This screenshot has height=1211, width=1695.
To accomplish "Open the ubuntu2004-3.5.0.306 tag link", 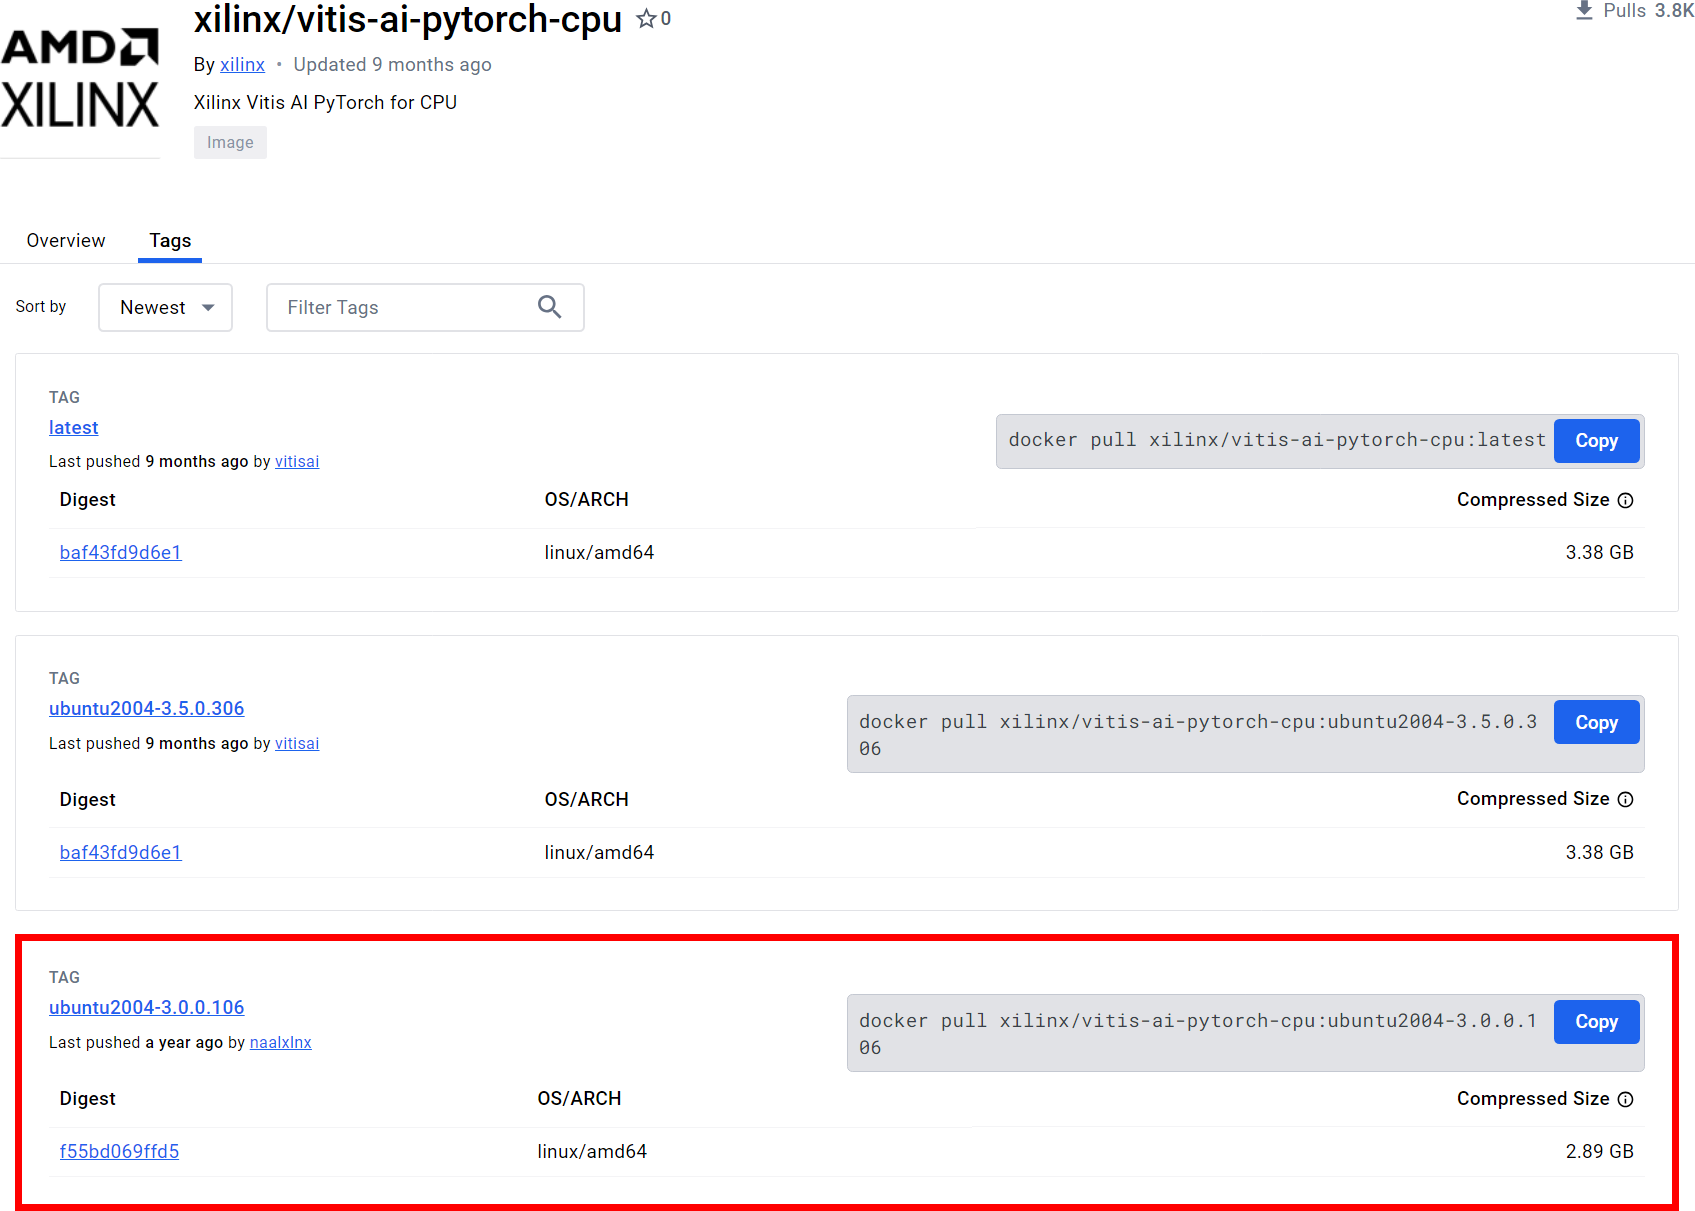I will (x=147, y=708).
